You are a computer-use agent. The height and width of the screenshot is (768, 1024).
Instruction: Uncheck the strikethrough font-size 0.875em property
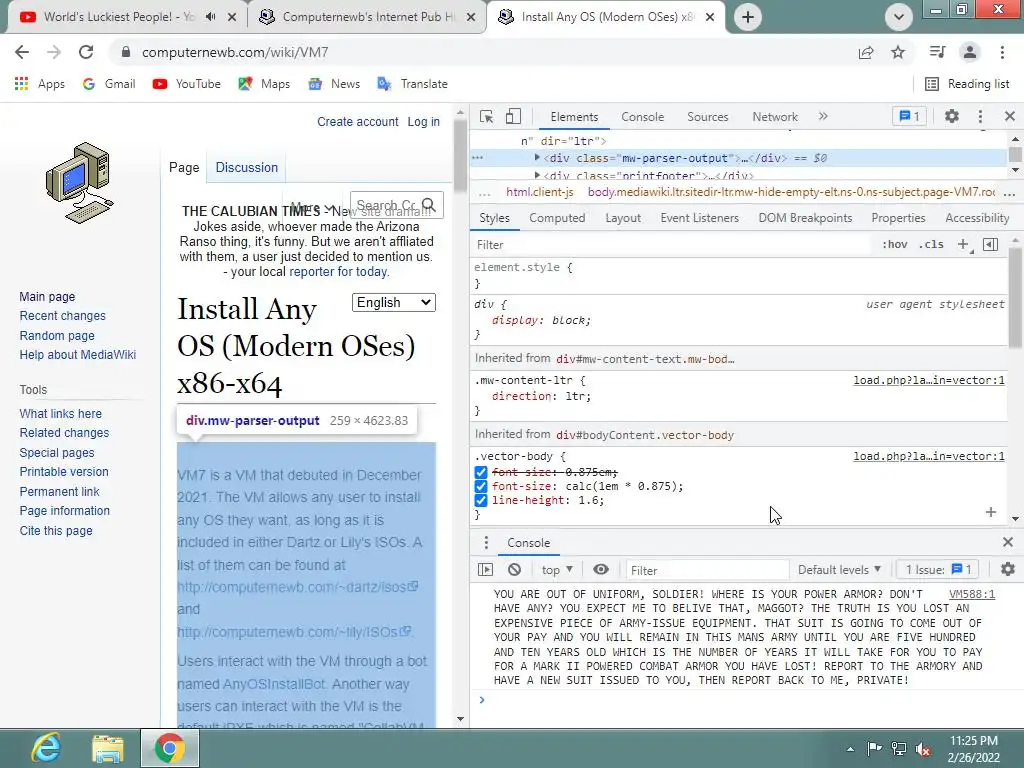click(x=481, y=472)
